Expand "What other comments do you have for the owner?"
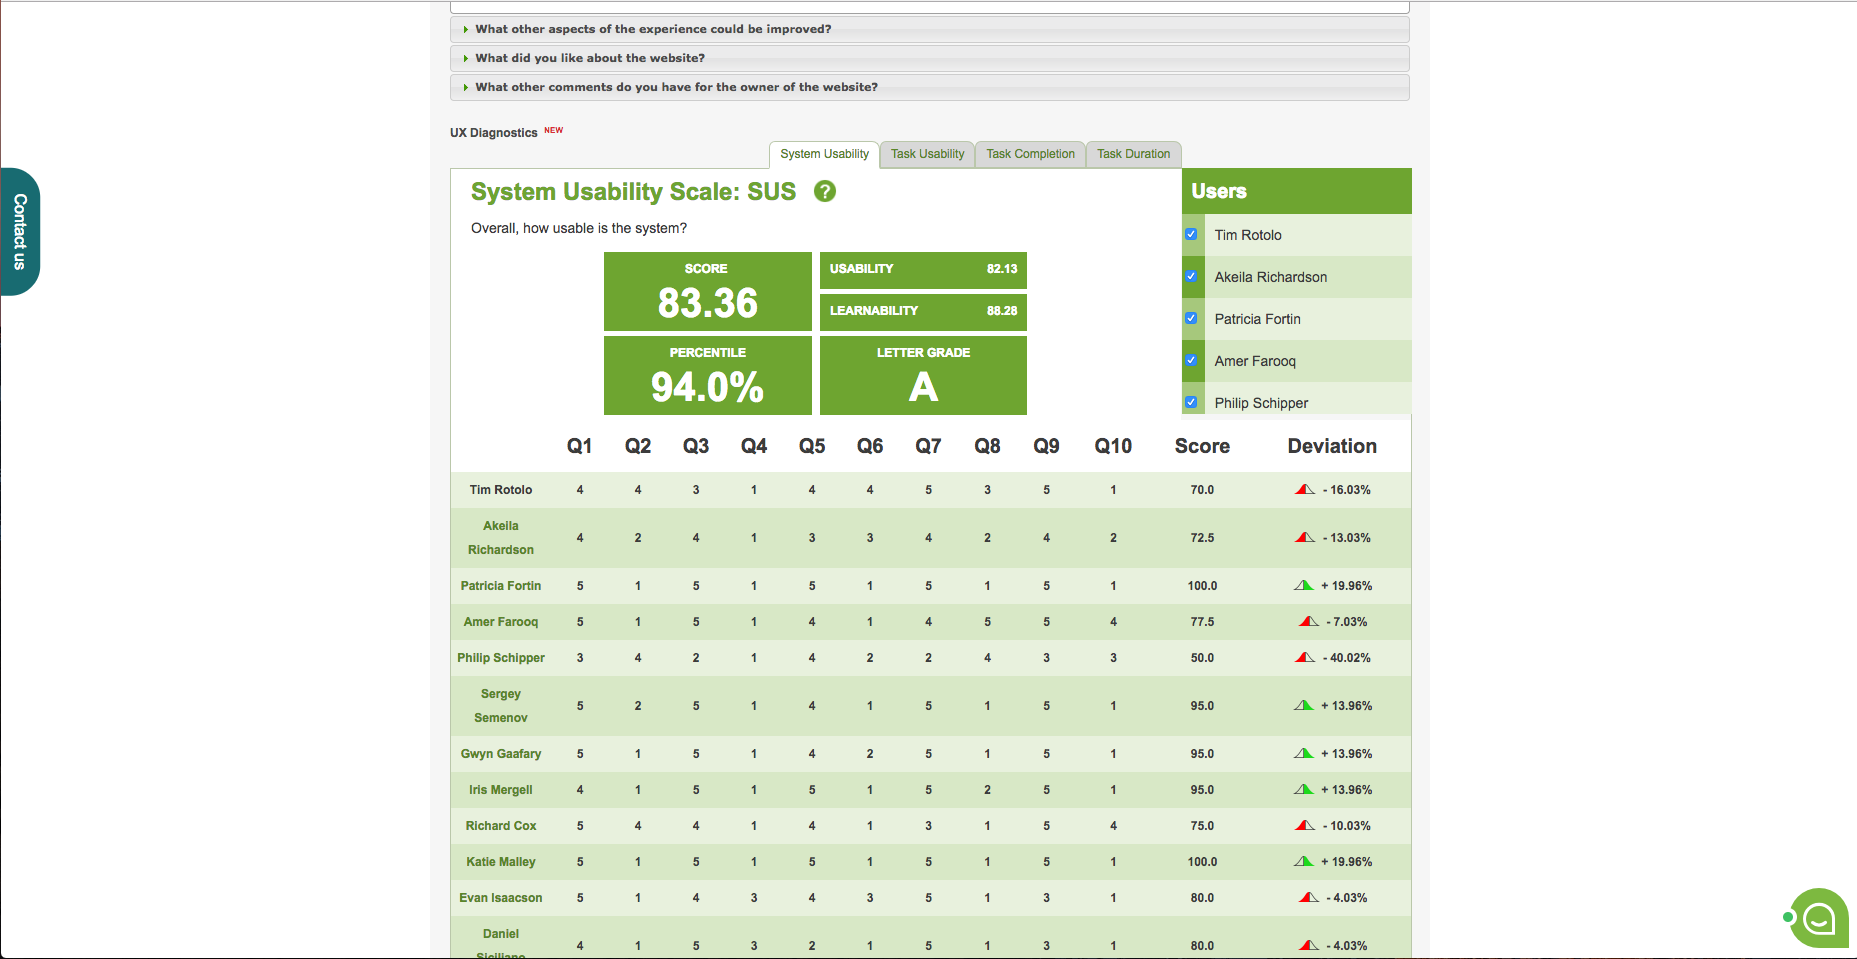Image resolution: width=1857 pixels, height=959 pixels. pyautogui.click(x=677, y=87)
